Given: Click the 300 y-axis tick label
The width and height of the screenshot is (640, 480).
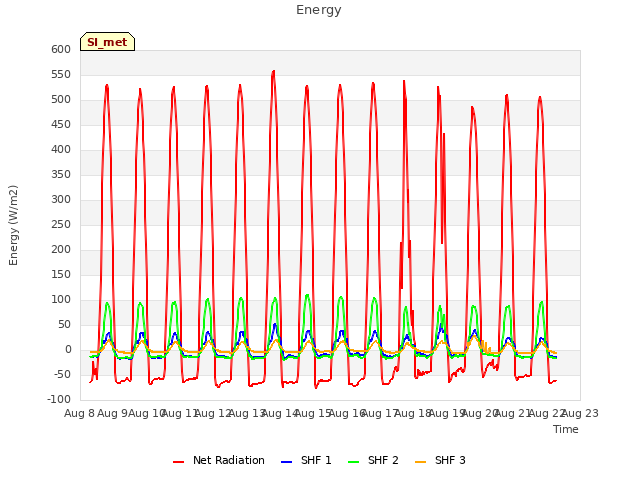Looking at the screenshot, I should point(61,200).
